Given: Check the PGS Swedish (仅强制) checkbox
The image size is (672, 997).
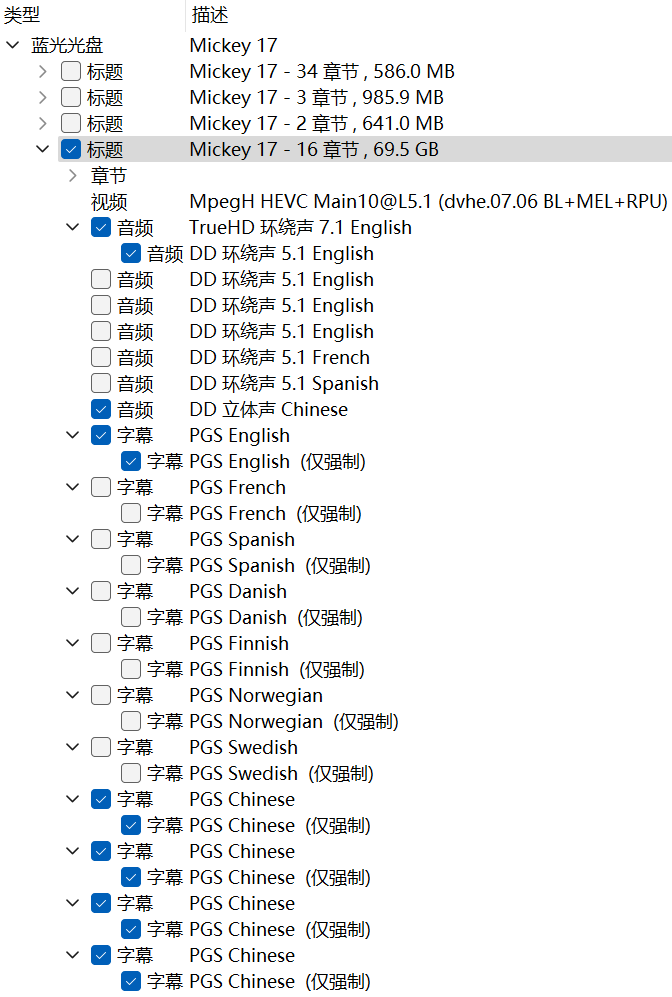Looking at the screenshot, I should (x=130, y=774).
